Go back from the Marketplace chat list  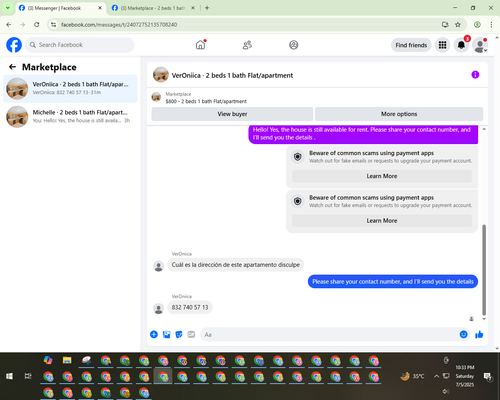tap(12, 67)
